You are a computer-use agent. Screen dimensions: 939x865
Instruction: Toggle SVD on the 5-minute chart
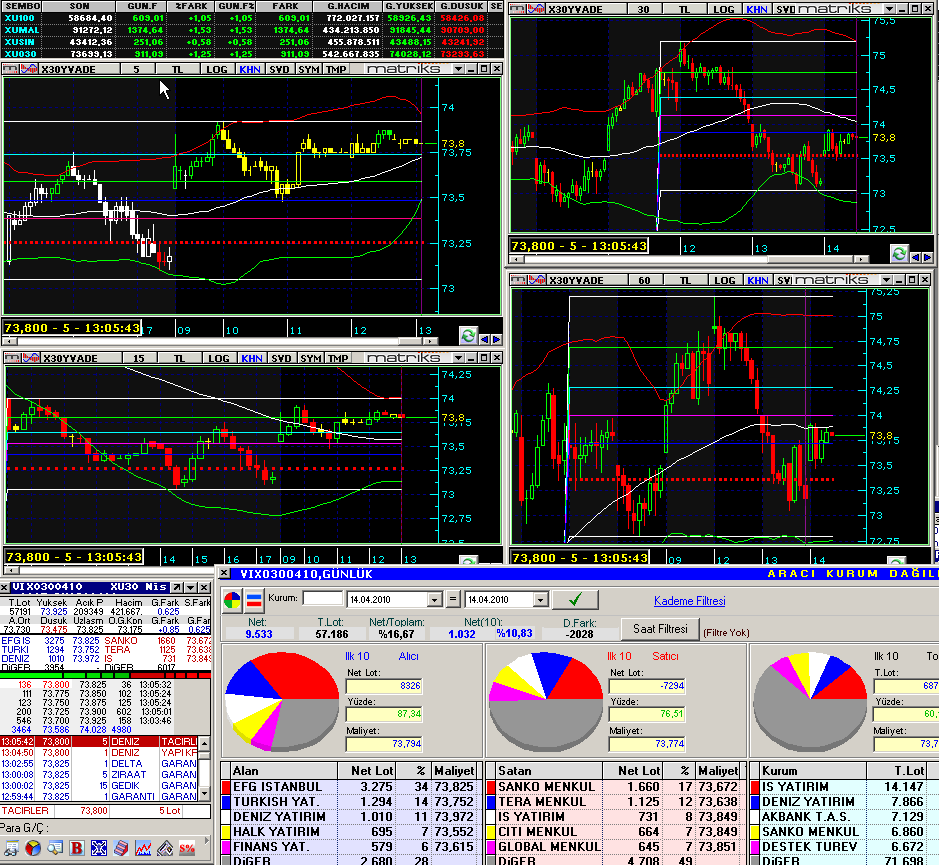click(279, 69)
